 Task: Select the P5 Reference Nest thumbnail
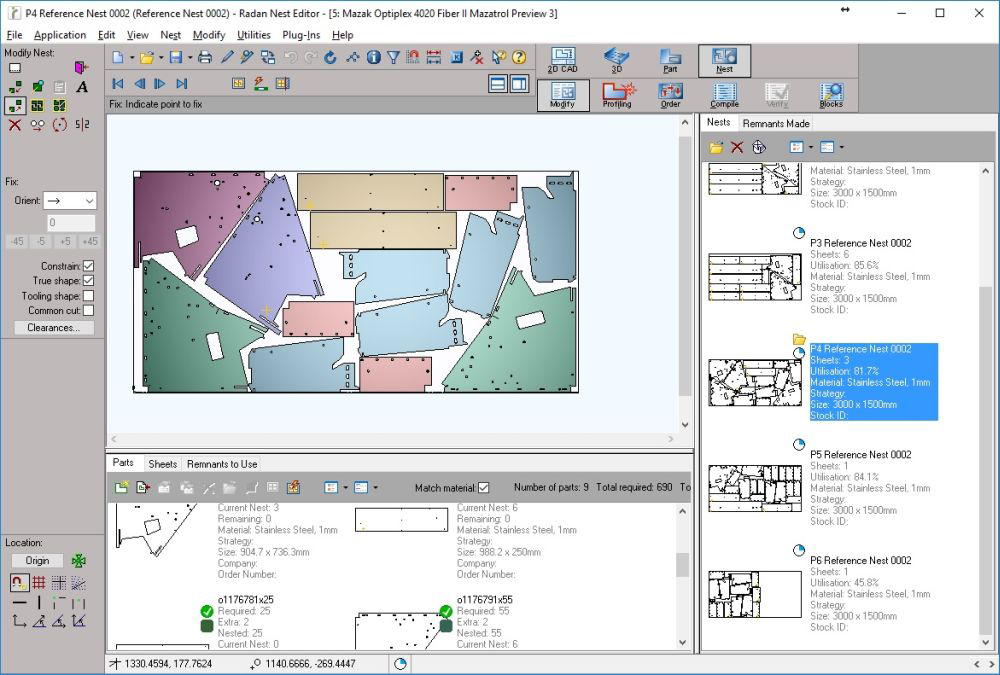click(755, 488)
